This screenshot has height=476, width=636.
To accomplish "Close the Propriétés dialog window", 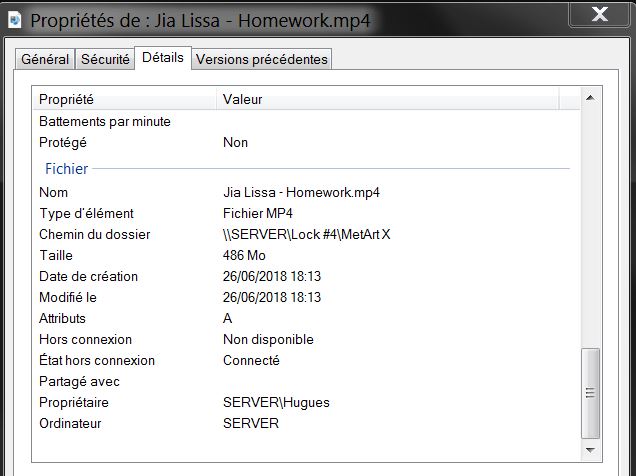I will click(599, 15).
